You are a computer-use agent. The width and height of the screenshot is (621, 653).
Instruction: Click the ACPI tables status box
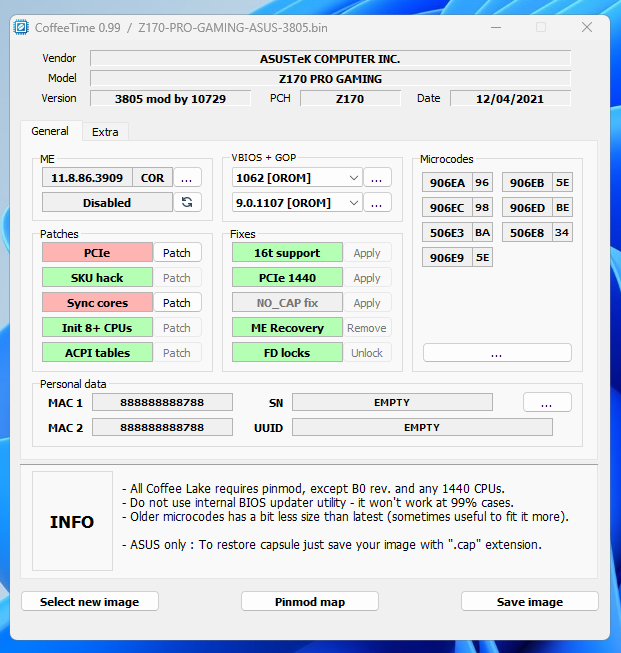[x=97, y=353]
